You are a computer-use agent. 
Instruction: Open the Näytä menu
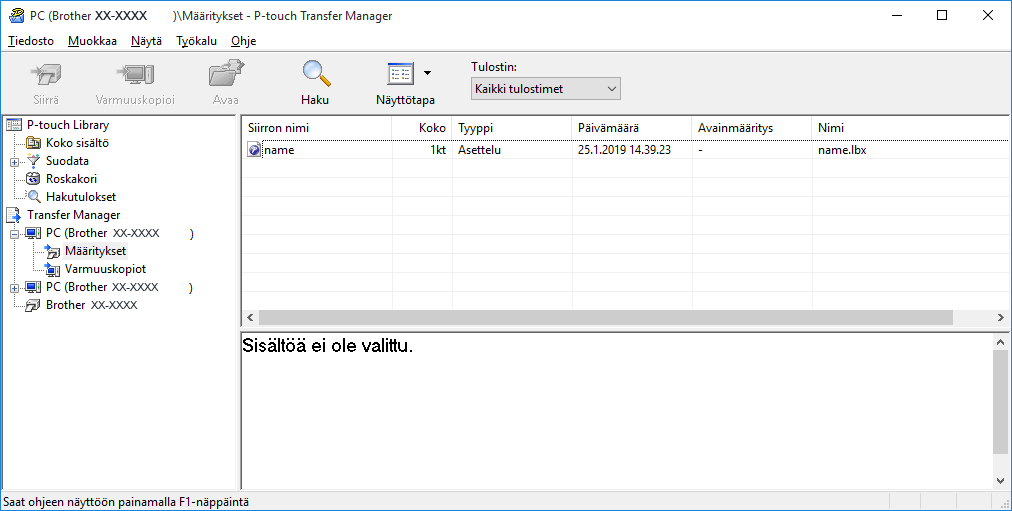point(146,41)
